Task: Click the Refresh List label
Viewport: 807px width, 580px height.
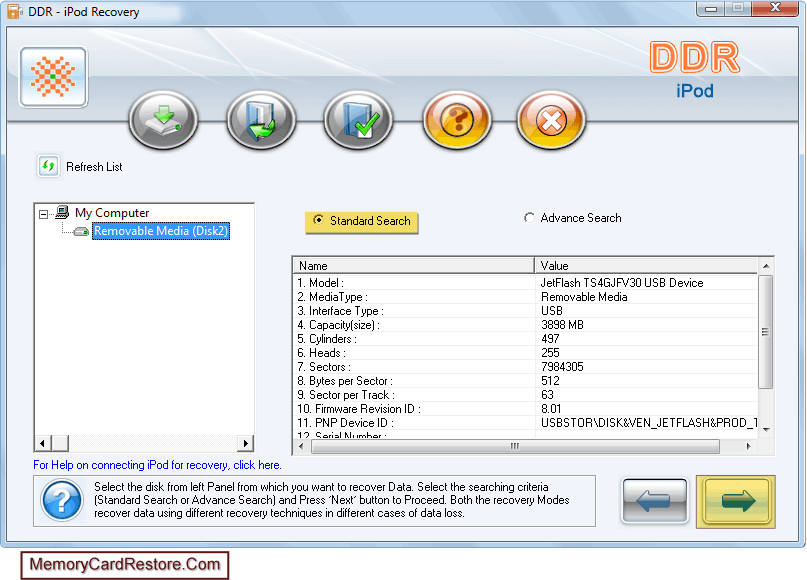Action: pyautogui.click(x=94, y=167)
